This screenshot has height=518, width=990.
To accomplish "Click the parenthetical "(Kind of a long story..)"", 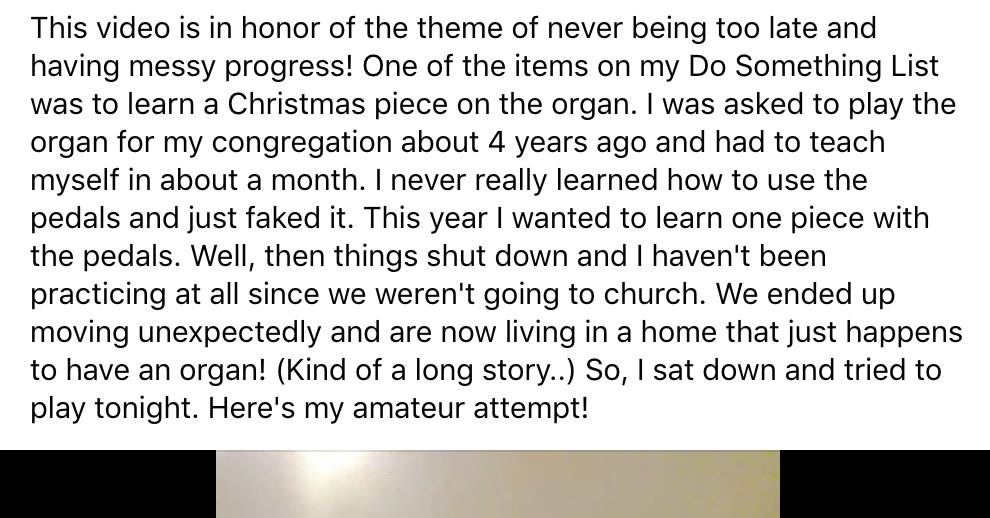I will tap(426, 371).
